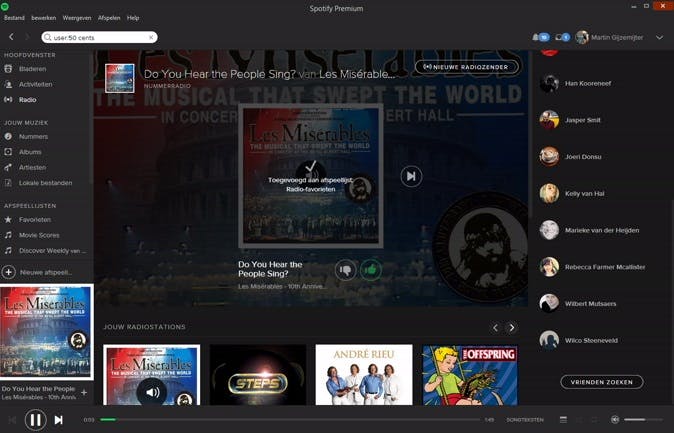The width and height of the screenshot is (674, 433).
Task: Open the André Rieu radio station tile
Action: coord(364,375)
